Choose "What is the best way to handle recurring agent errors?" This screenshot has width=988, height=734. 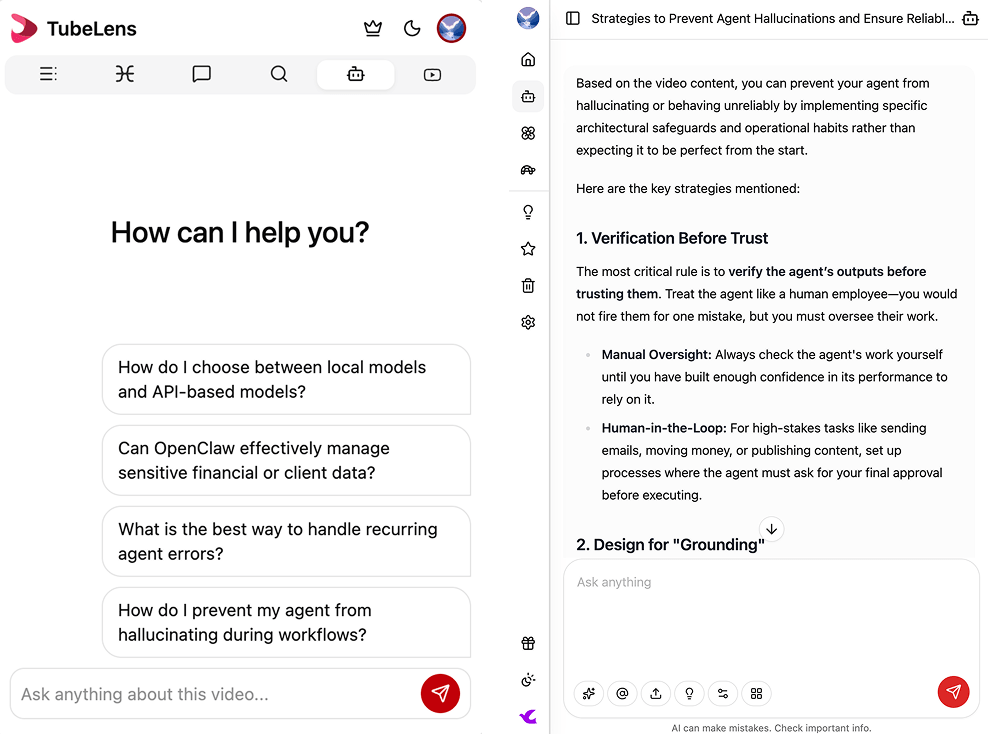pos(286,541)
